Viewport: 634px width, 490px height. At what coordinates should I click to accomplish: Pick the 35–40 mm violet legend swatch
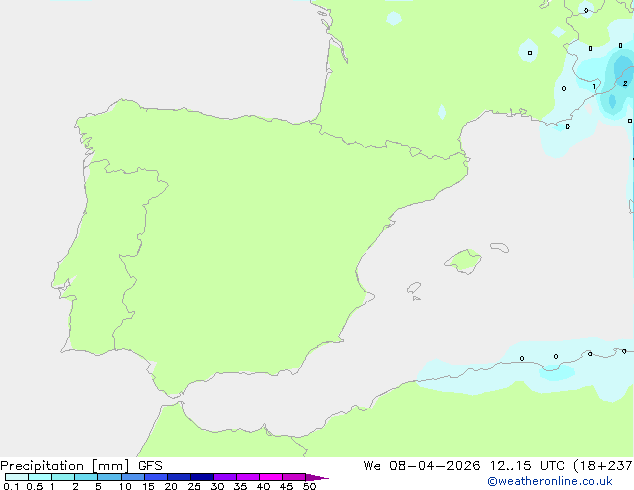248,477
